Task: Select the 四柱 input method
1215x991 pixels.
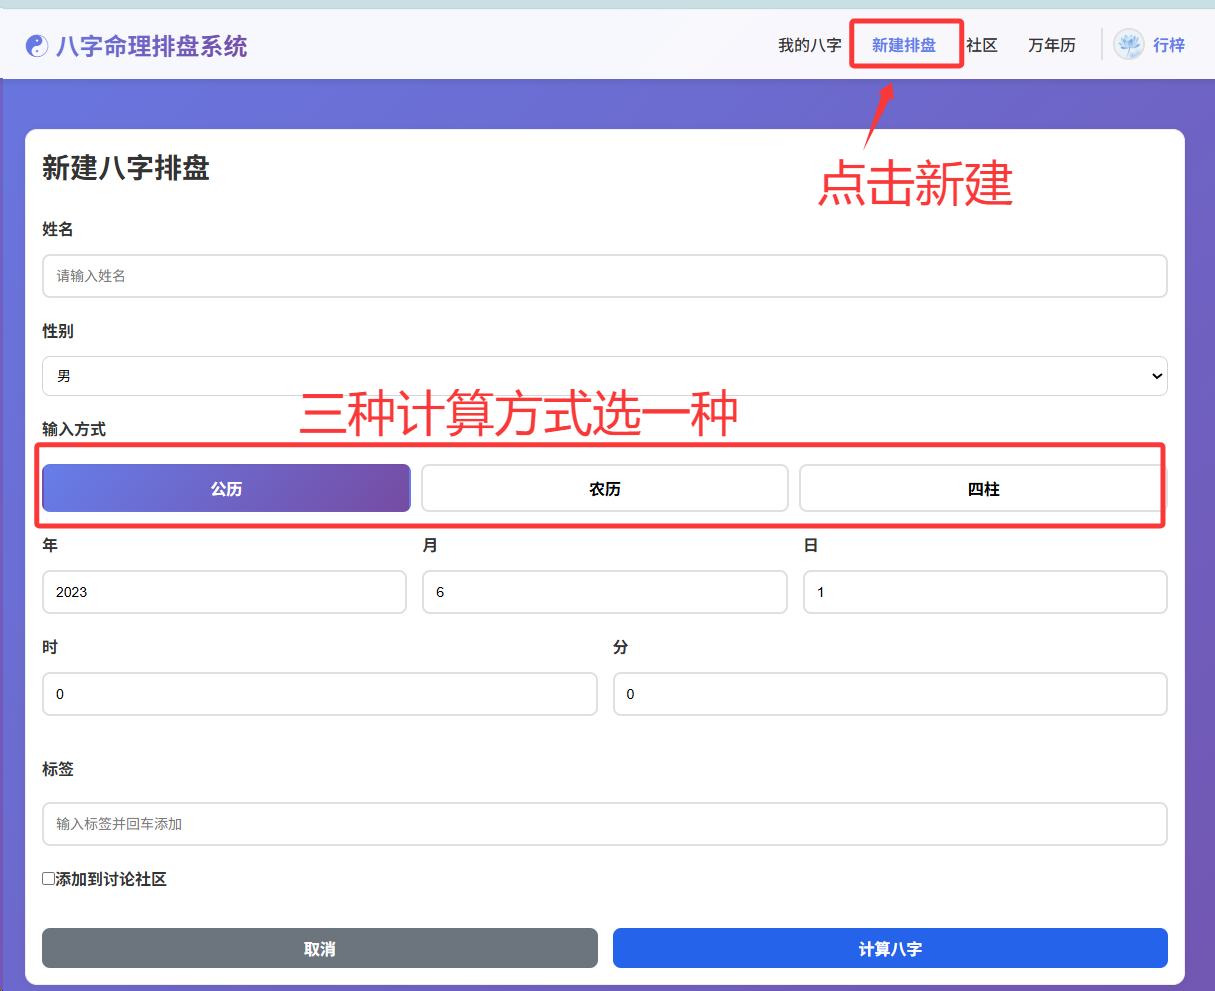Action: tap(983, 489)
